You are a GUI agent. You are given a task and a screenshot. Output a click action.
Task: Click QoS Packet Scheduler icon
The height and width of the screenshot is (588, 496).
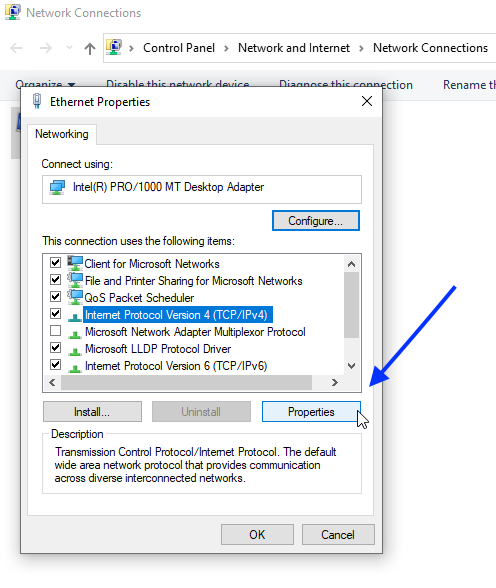pyautogui.click(x=75, y=297)
